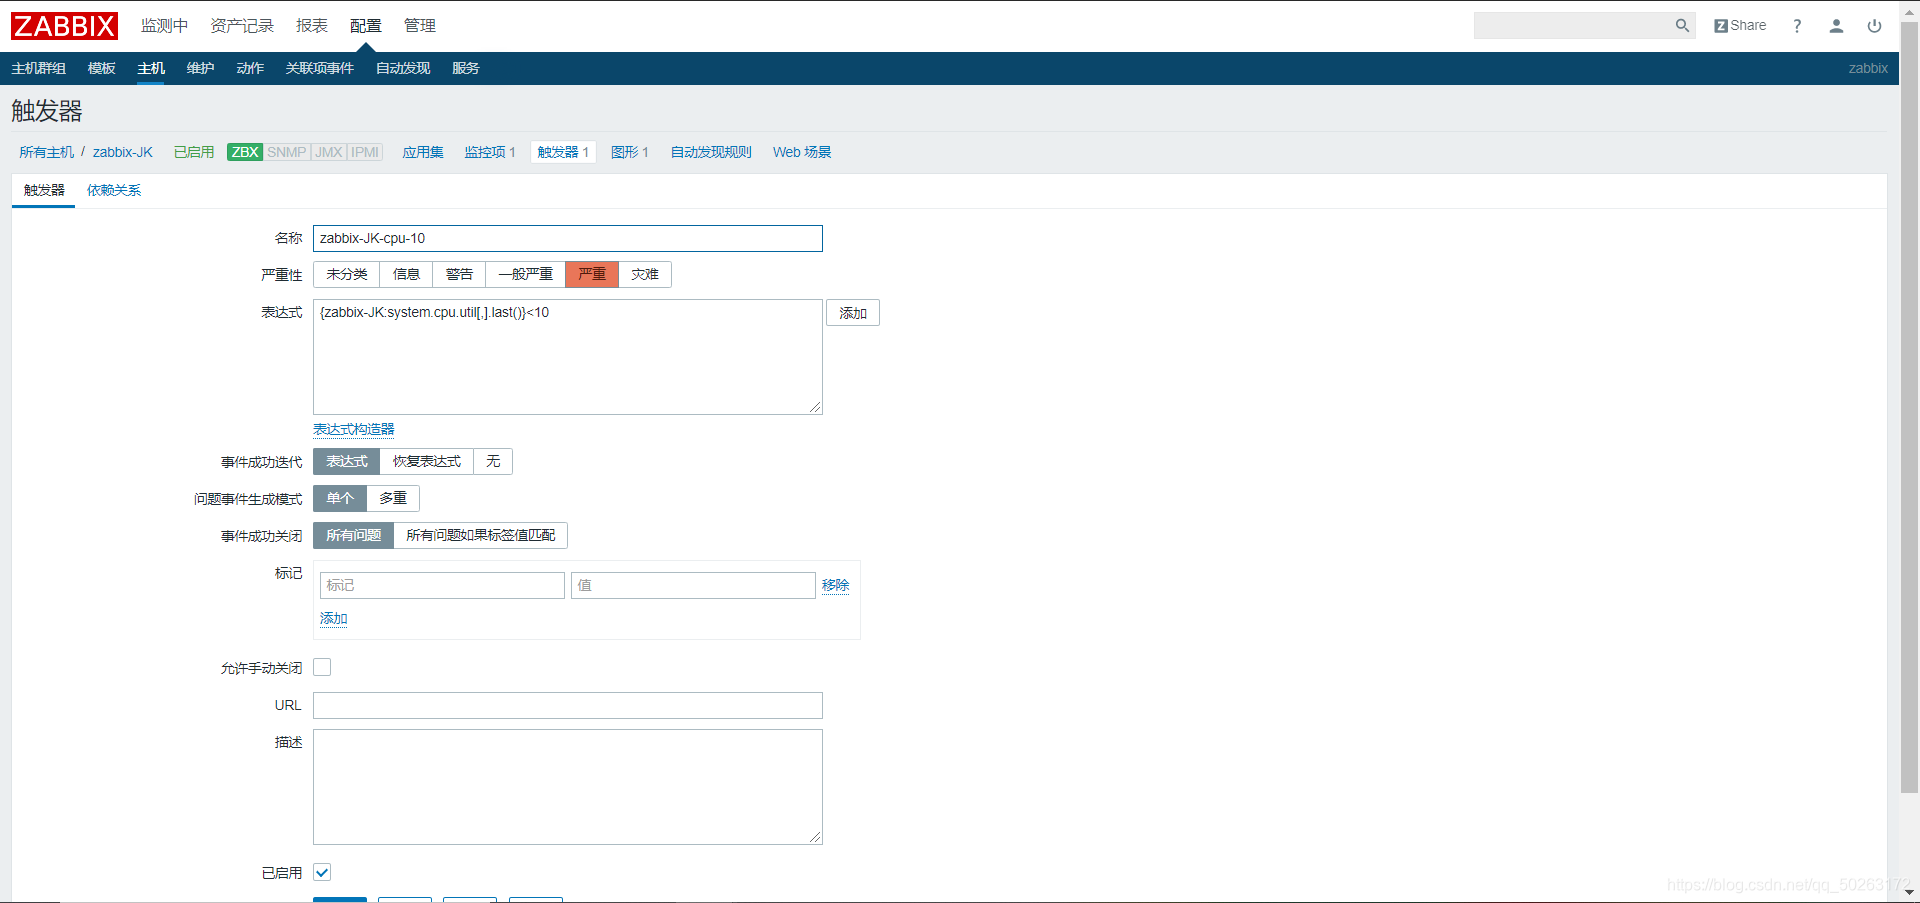Click the 添加 button beside expression

tap(853, 313)
